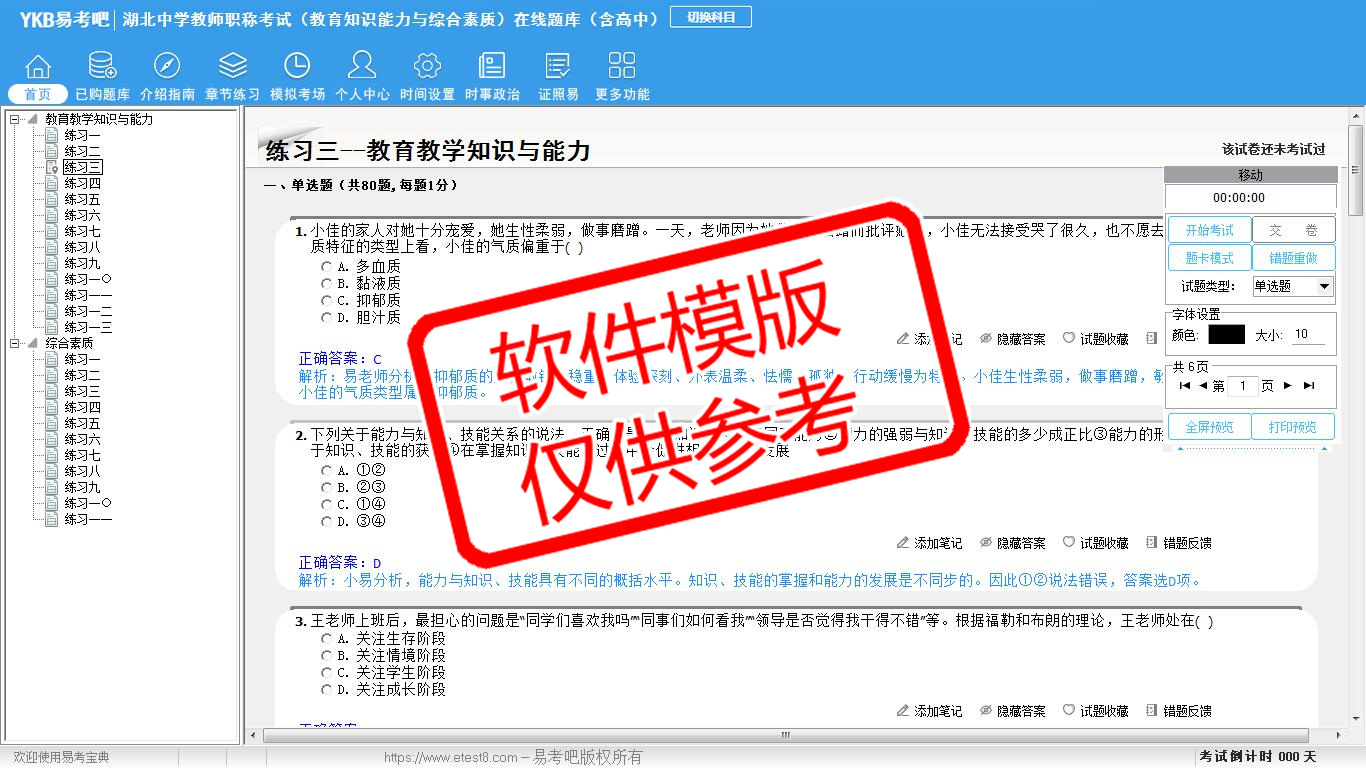The width and height of the screenshot is (1366, 768).
Task: Select option A. ①② in question 2
Action: pyautogui.click(x=326, y=471)
